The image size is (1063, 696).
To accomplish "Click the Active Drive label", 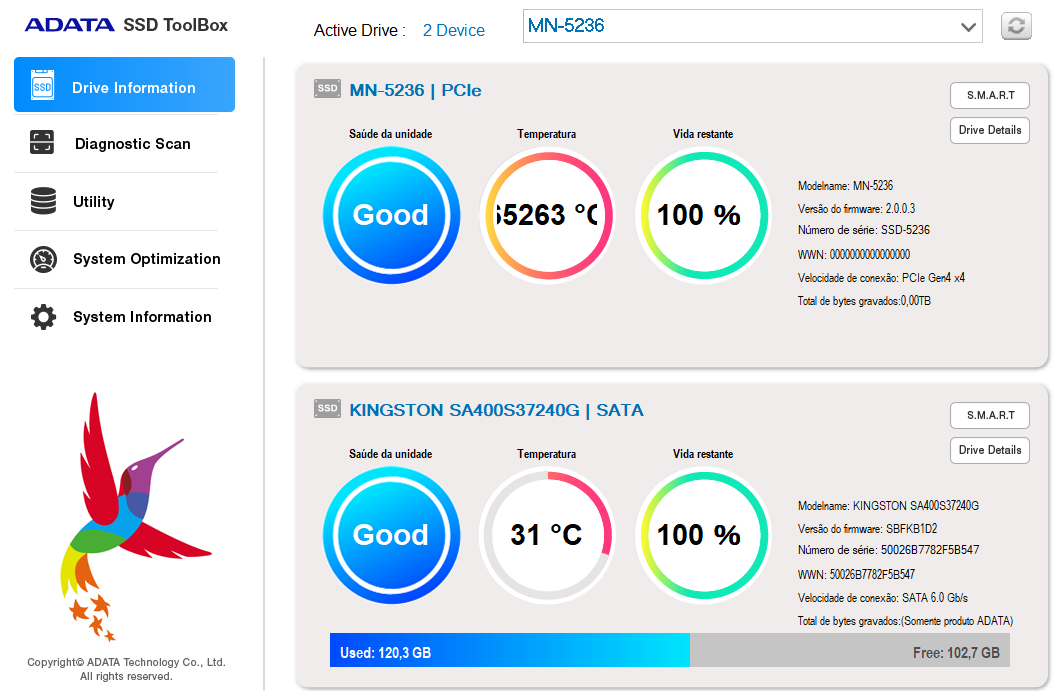I will 359,30.
